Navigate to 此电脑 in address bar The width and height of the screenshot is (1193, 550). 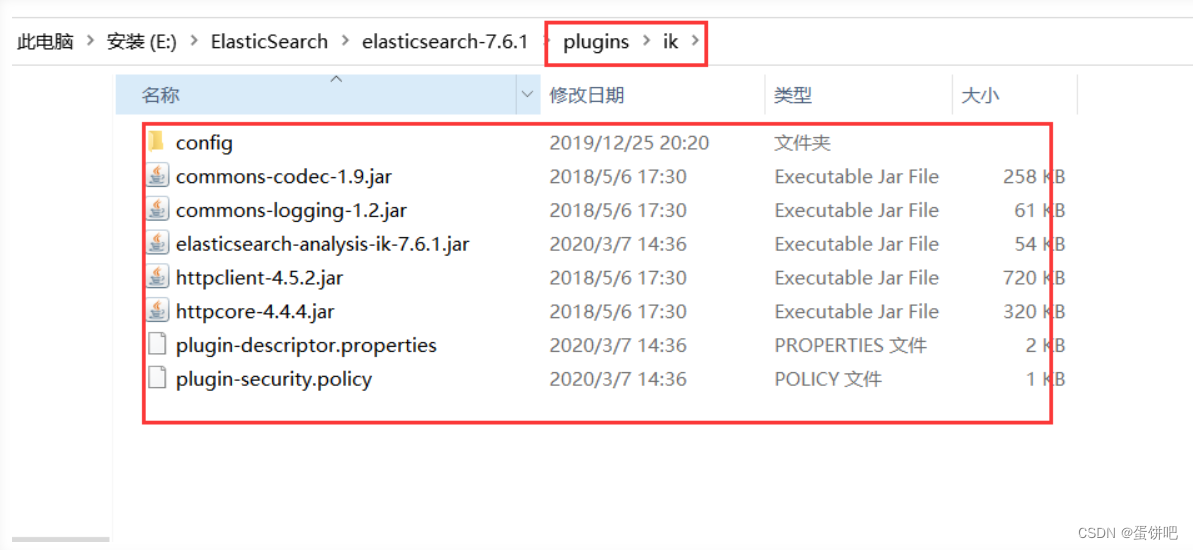tap(45, 41)
